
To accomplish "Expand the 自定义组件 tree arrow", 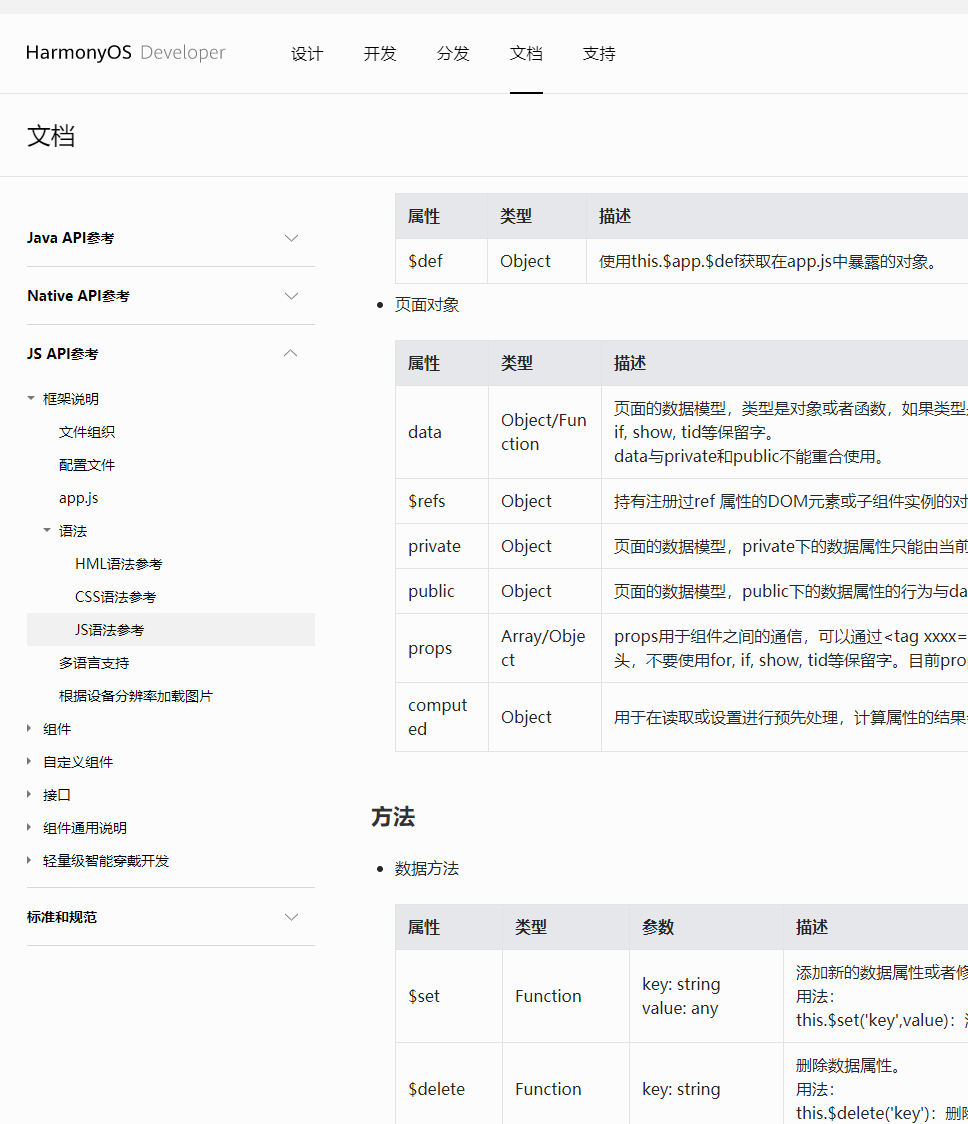I will (29, 761).
